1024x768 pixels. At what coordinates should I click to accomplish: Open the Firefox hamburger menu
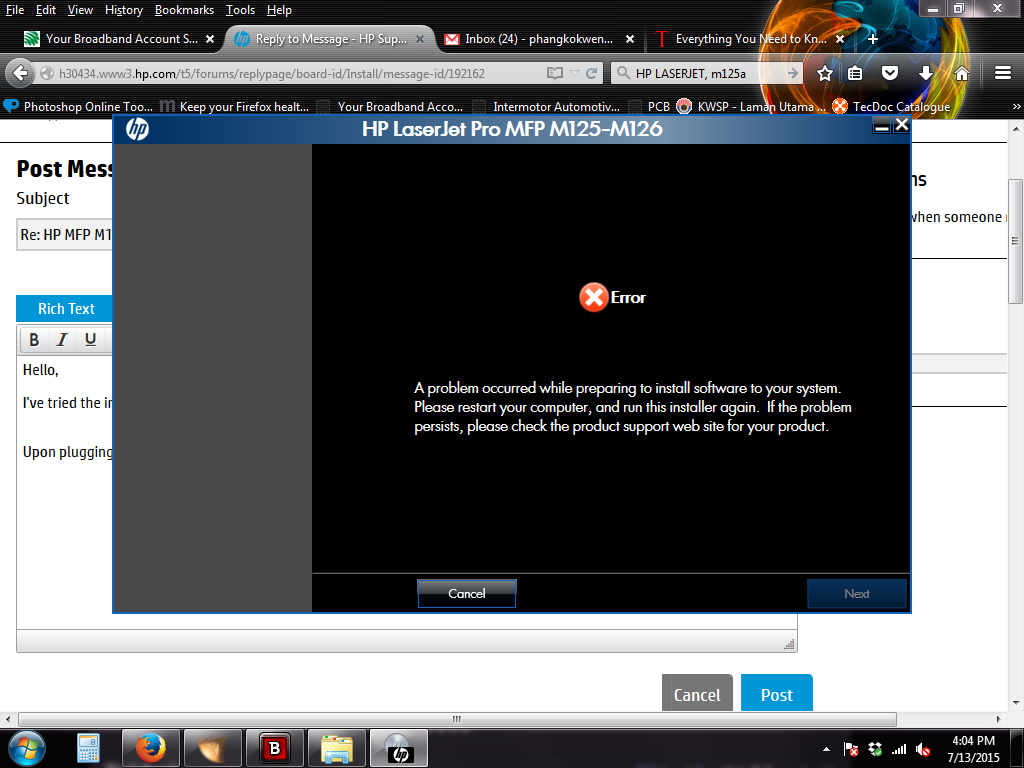tap(1003, 73)
